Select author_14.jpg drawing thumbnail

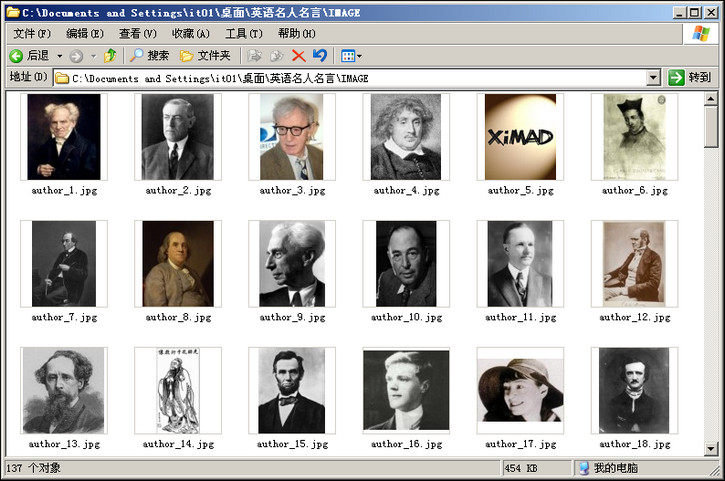pos(178,390)
